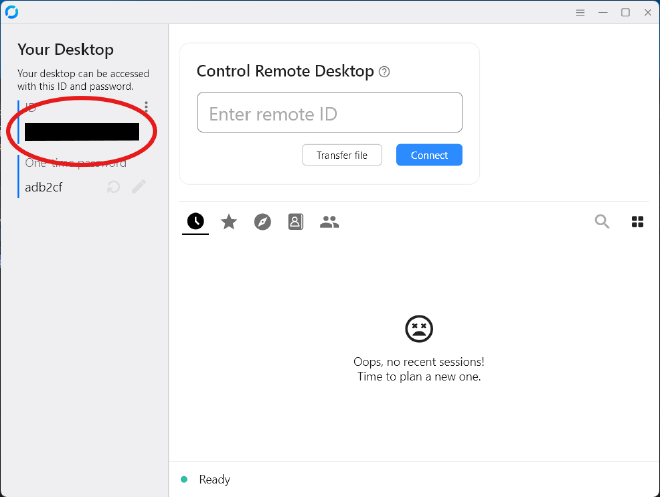
Task: Click the RustDesk logo in the title bar
Action: click(x=12, y=12)
